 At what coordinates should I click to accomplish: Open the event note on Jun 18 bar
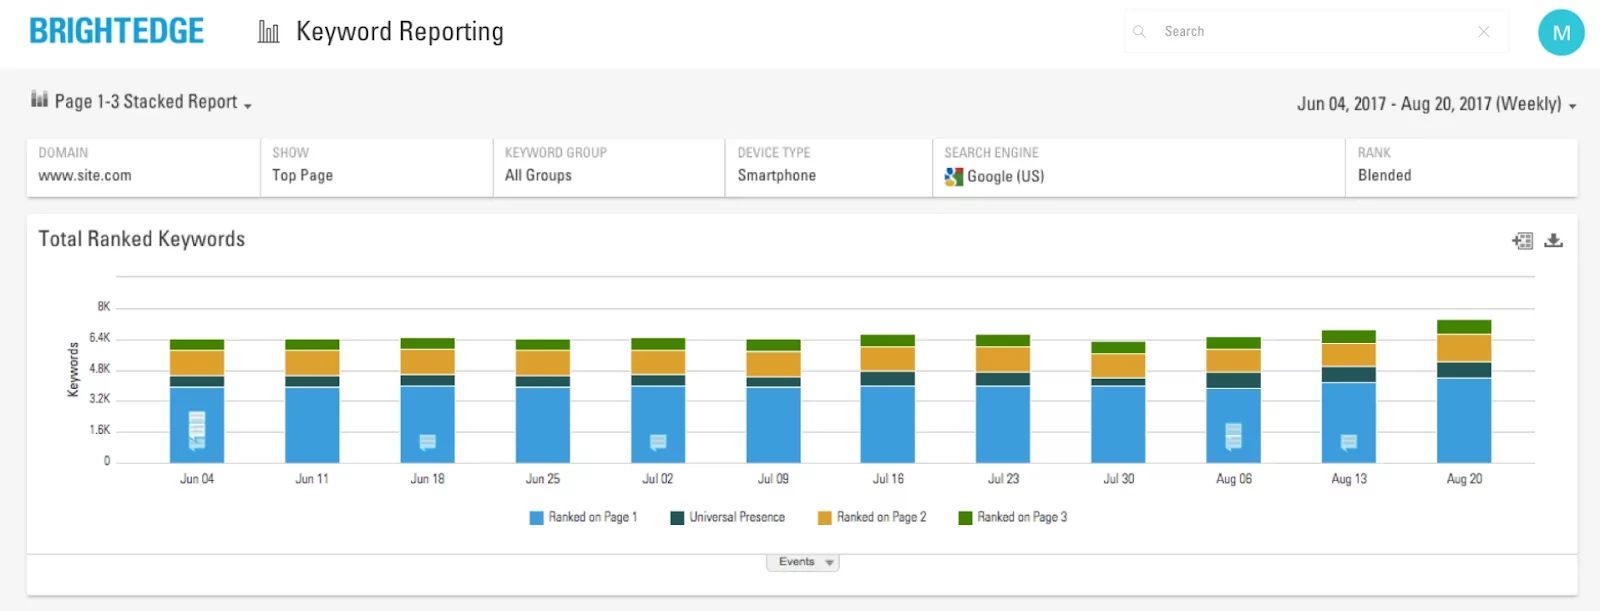pos(427,442)
